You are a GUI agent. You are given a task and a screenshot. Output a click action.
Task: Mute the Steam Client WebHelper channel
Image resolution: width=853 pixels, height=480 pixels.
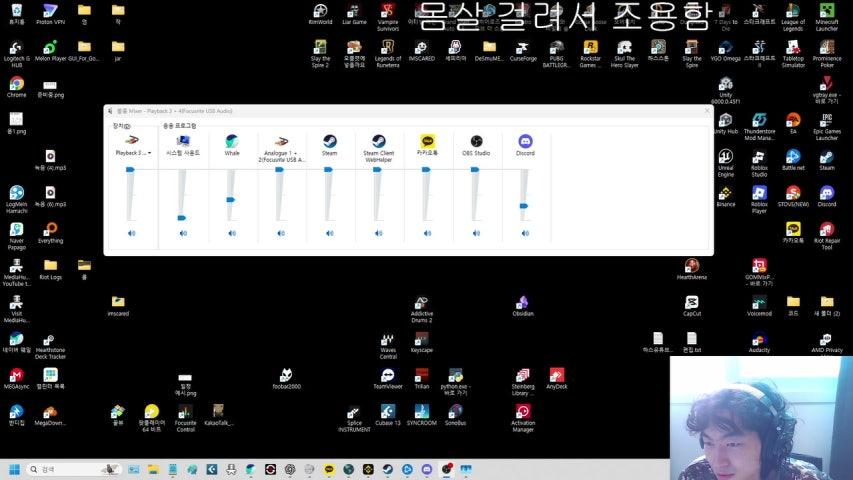[379, 233]
